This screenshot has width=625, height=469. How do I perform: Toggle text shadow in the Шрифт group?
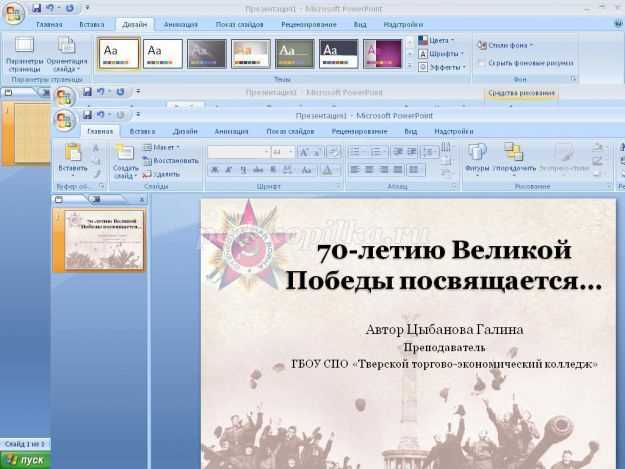[x=273, y=170]
